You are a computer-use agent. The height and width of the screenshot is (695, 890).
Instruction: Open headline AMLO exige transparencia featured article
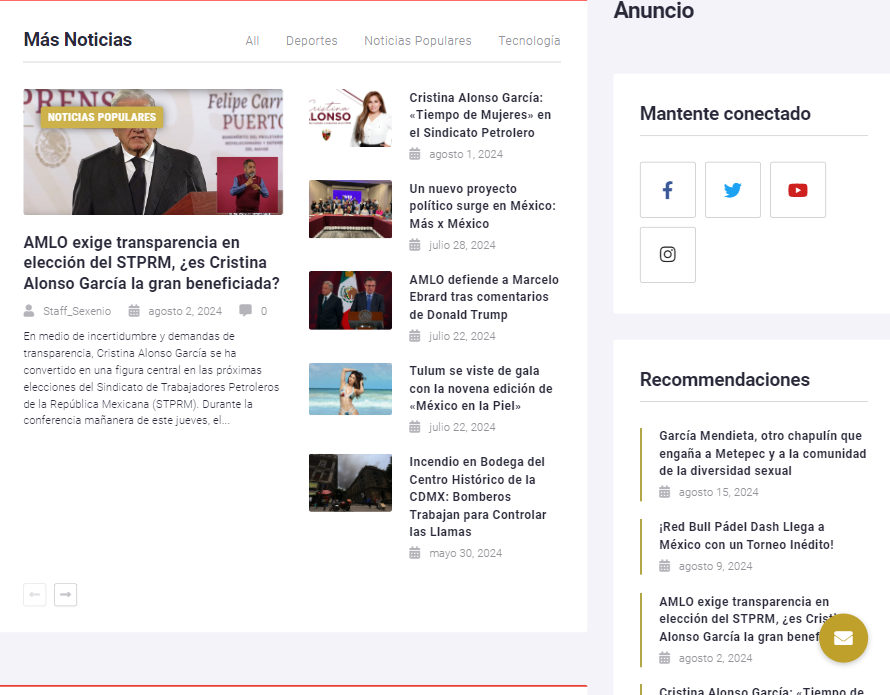[151, 263]
